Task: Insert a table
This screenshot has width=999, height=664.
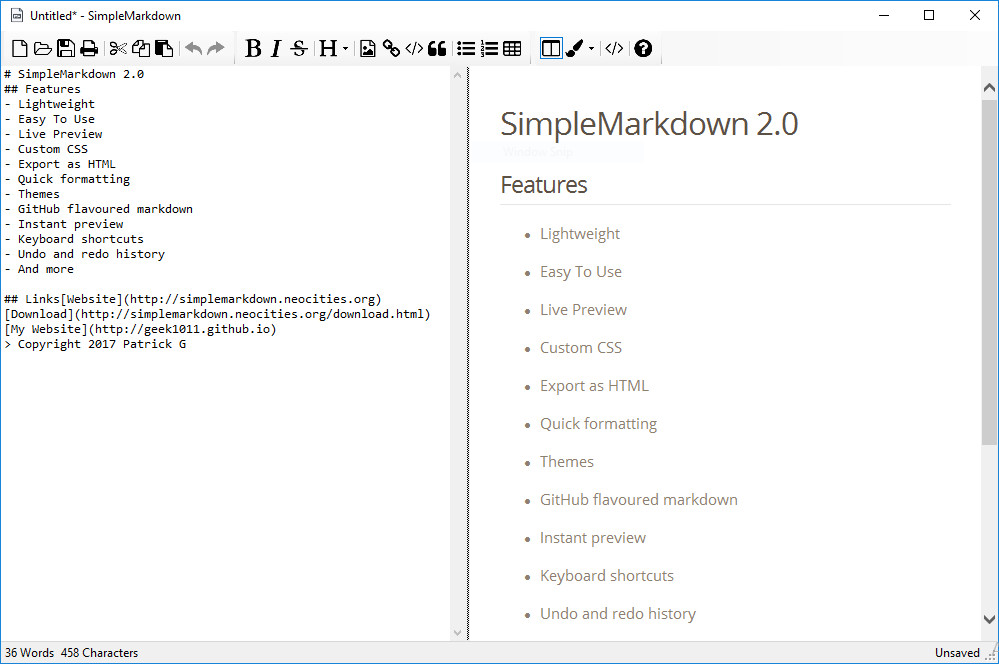Action: pos(512,48)
